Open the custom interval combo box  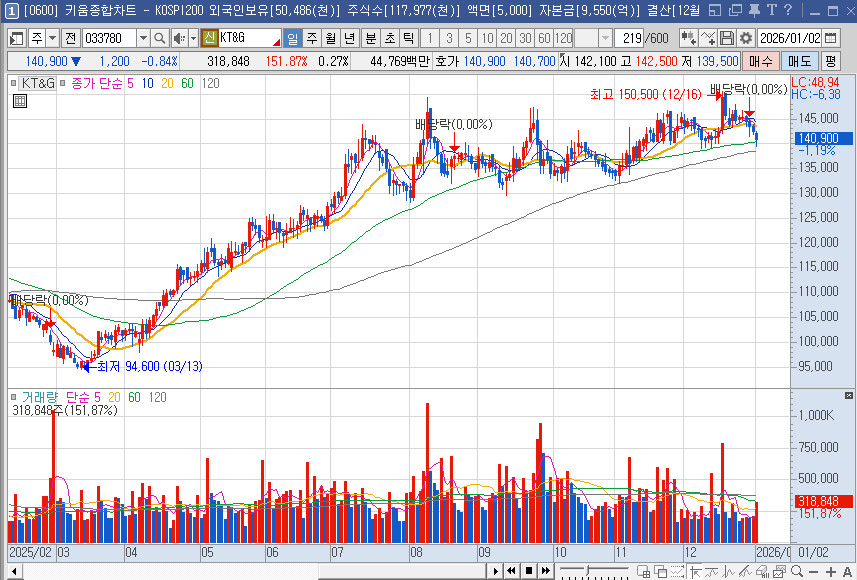pyautogui.click(x=593, y=38)
